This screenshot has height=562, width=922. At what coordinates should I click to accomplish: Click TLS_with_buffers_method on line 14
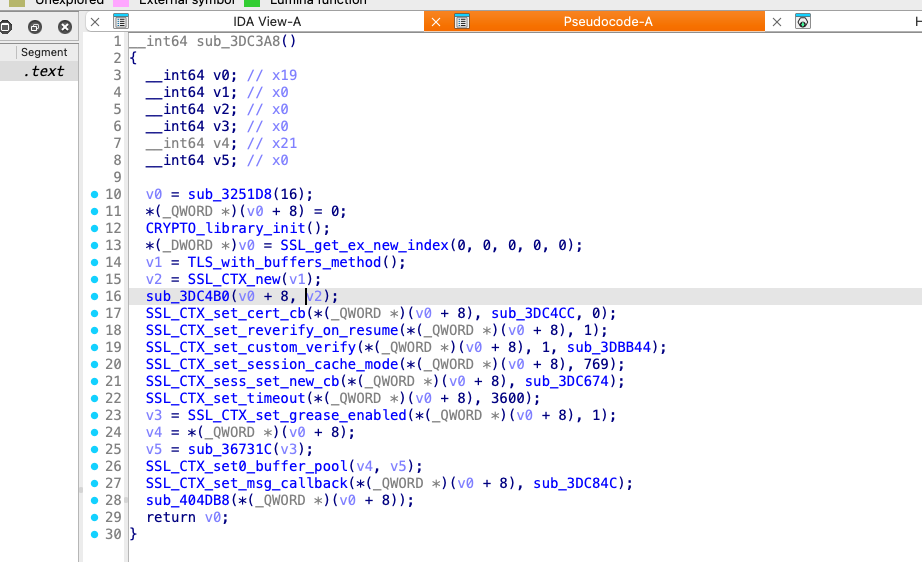pos(284,262)
